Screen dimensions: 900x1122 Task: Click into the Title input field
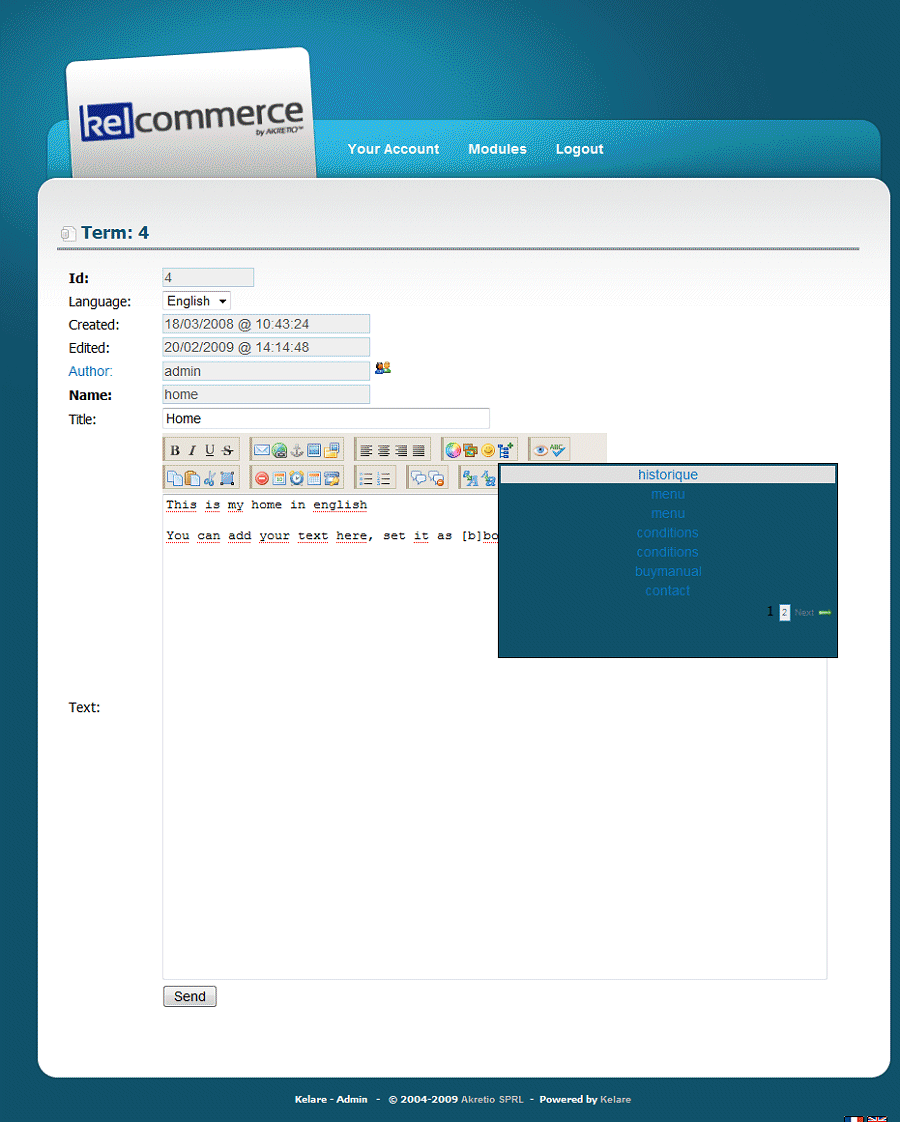[x=326, y=418]
